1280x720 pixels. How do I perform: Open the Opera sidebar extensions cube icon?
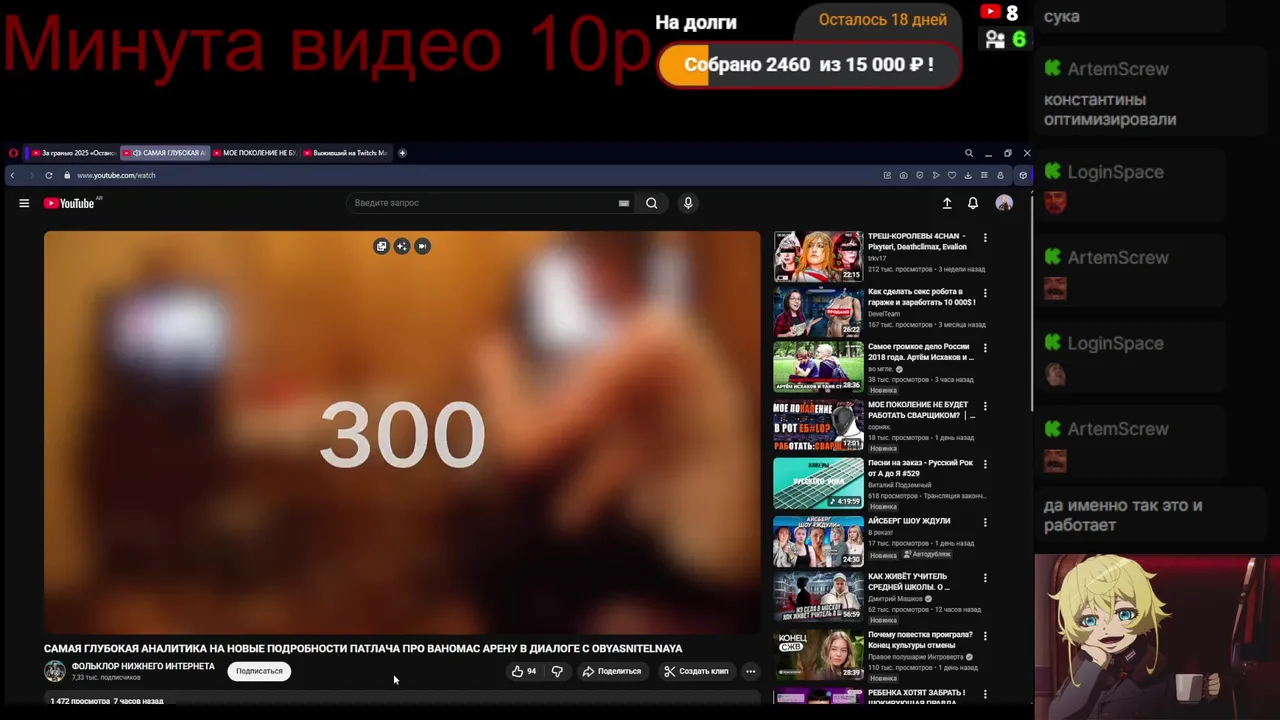[x=1022, y=175]
